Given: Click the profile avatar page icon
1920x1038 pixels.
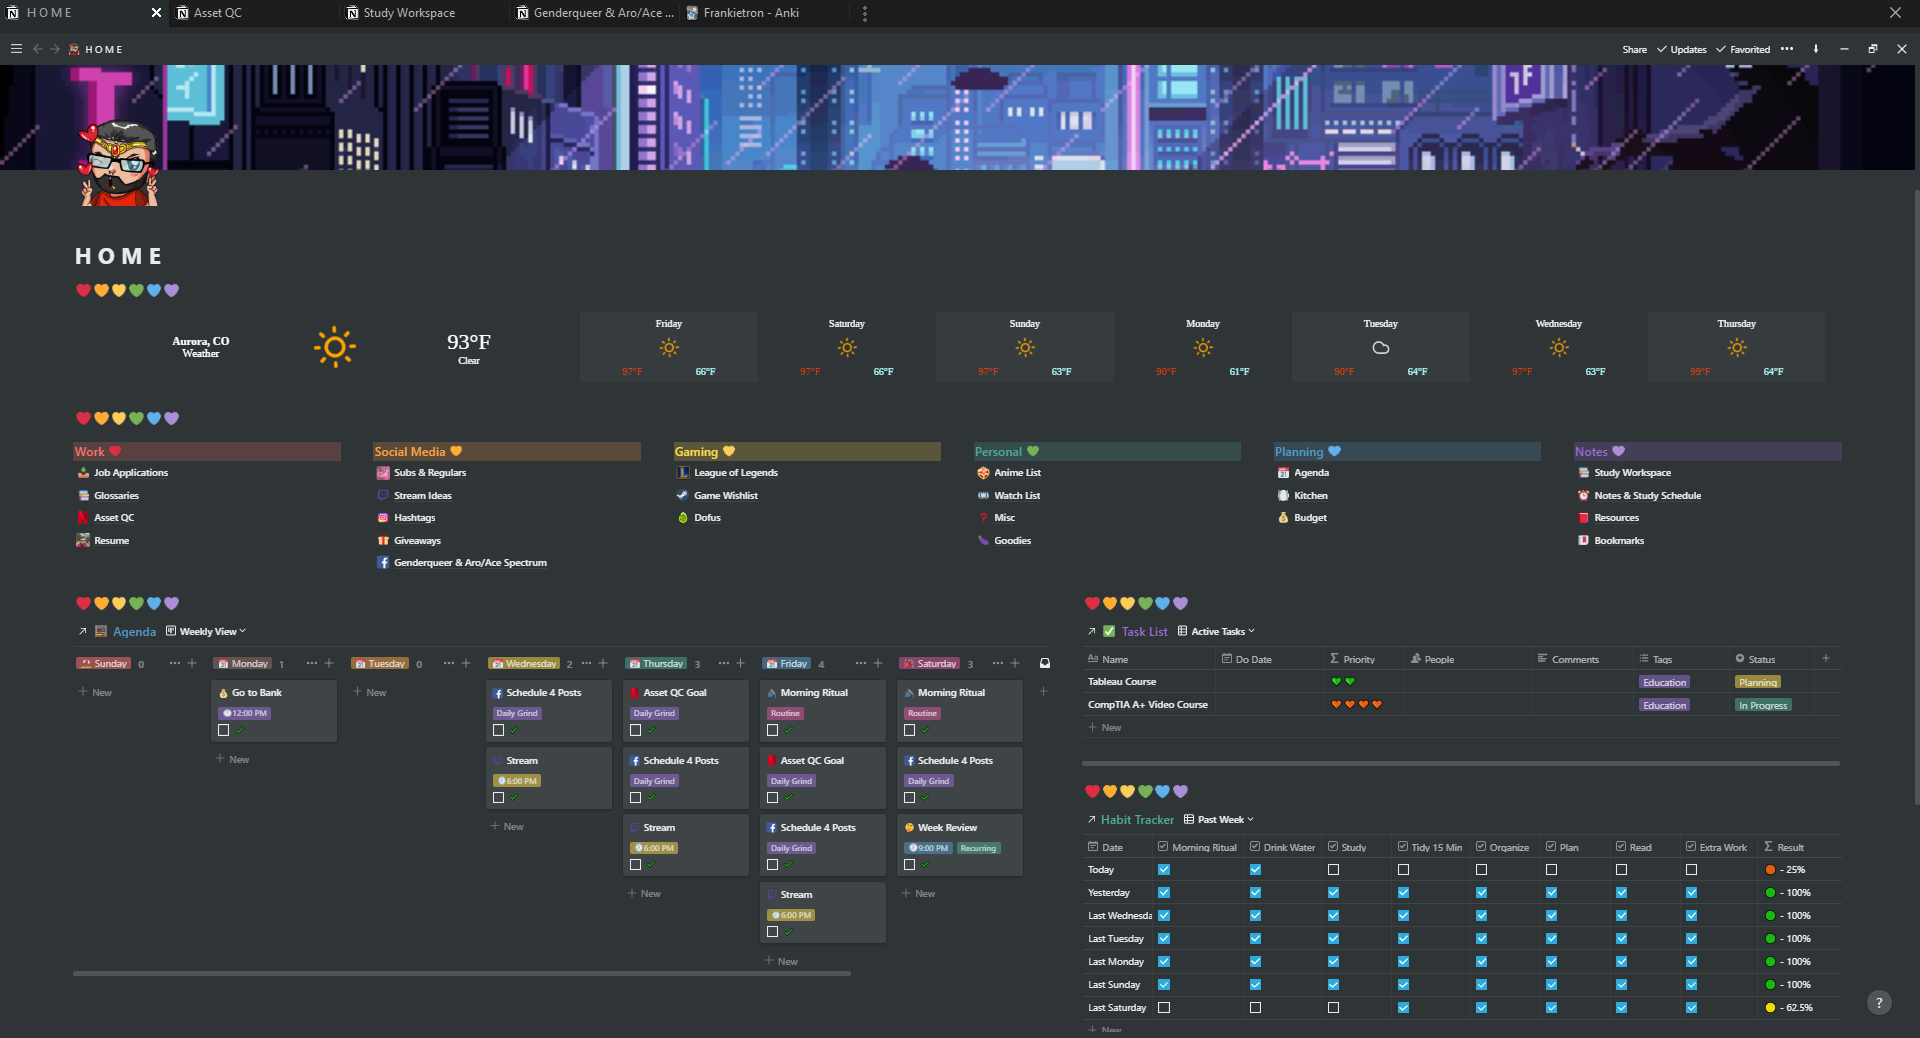Looking at the screenshot, I should 119,164.
